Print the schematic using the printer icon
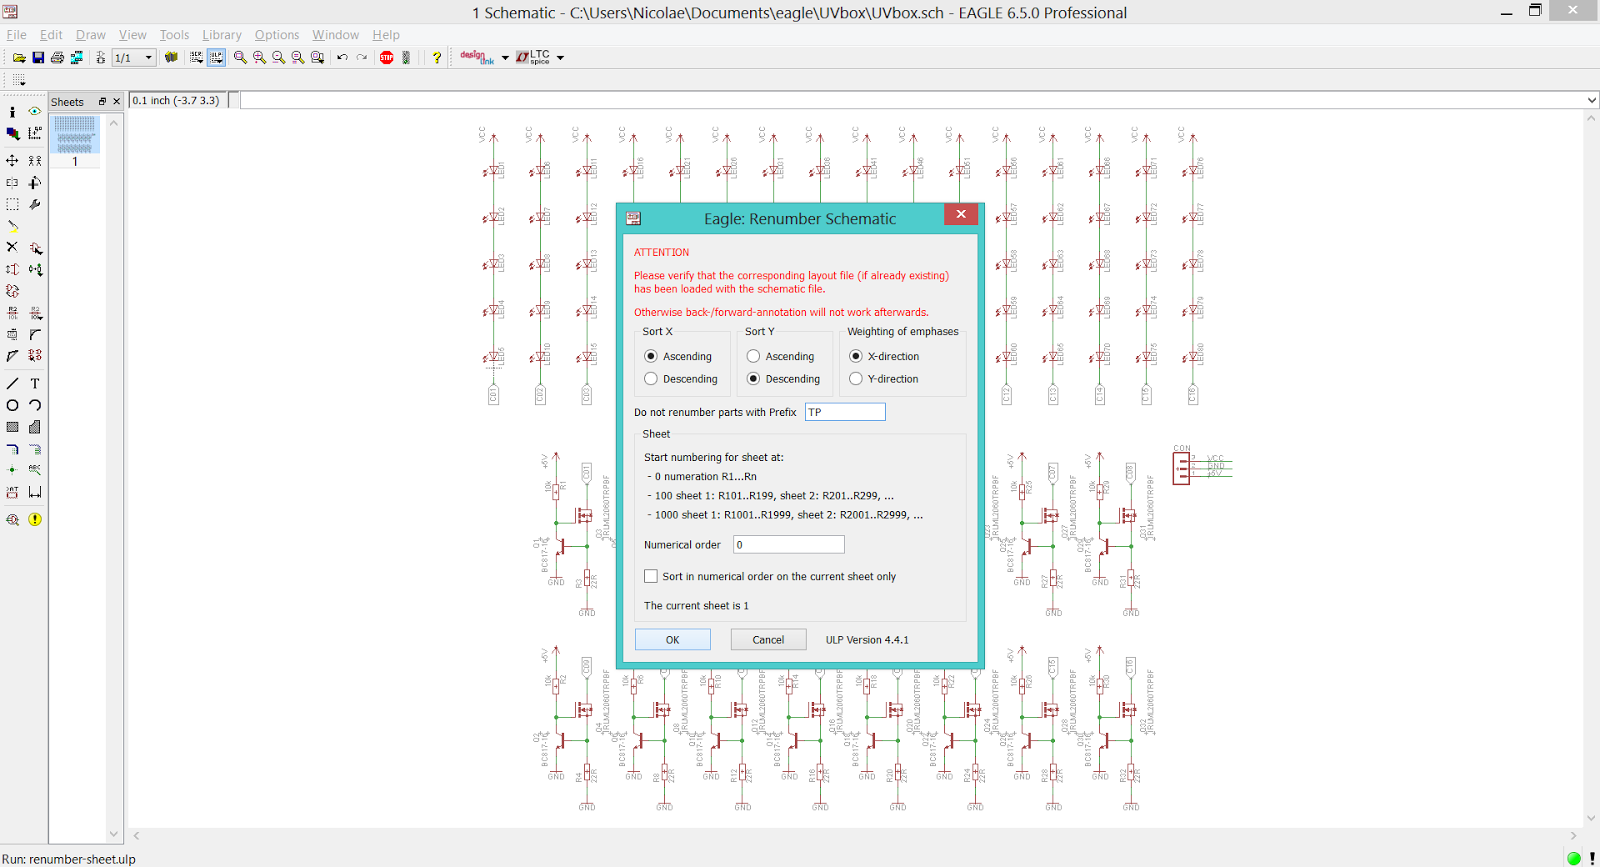Screen dimensions: 1600x867 pyautogui.click(x=57, y=58)
